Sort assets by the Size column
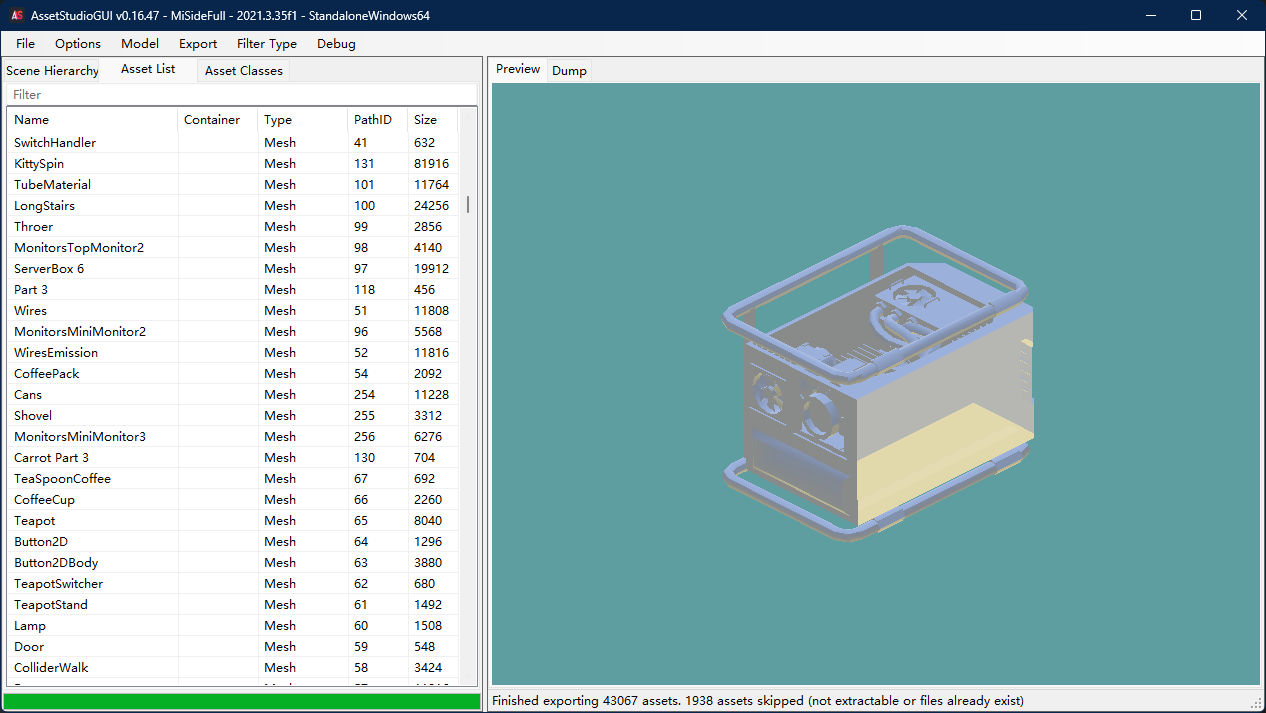Image resolution: width=1266 pixels, height=713 pixels. (x=428, y=119)
